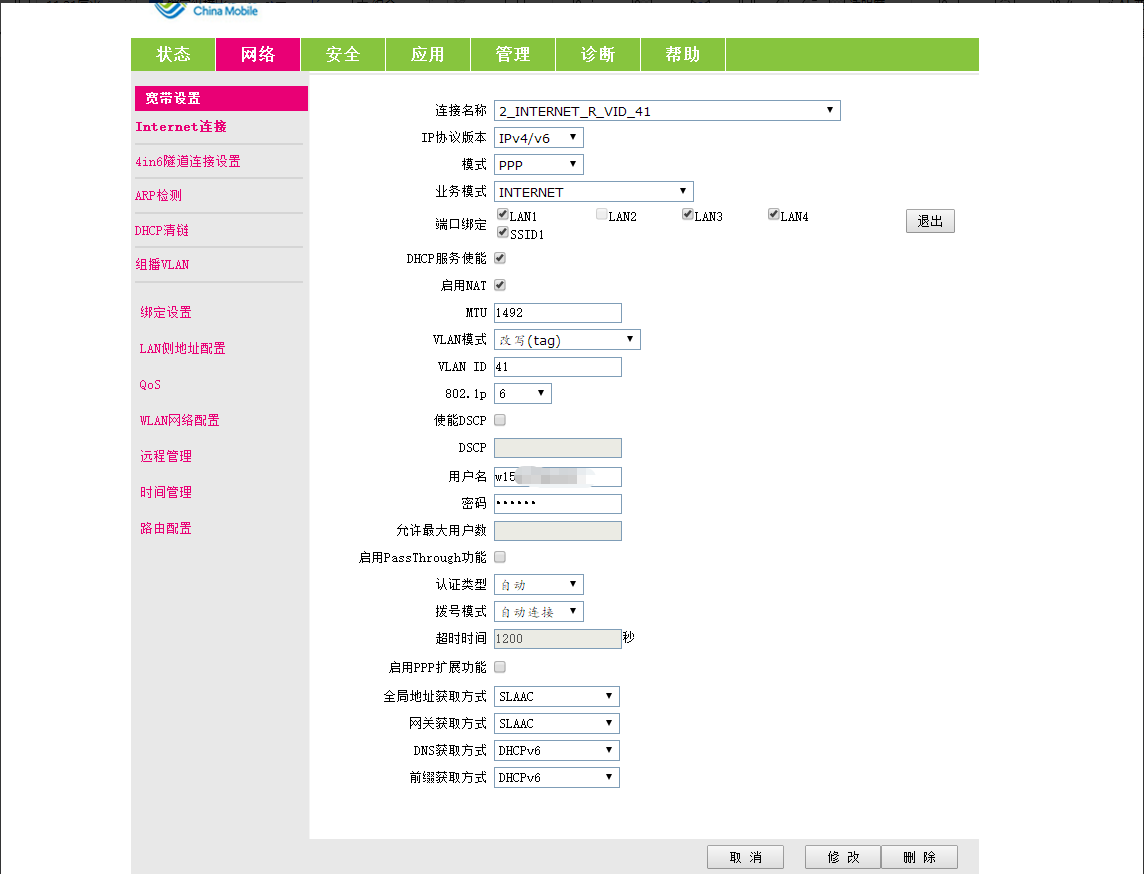Disable DHCP服务使能 checkbox
Viewport: 1144px width, 874px height.
[x=500, y=258]
